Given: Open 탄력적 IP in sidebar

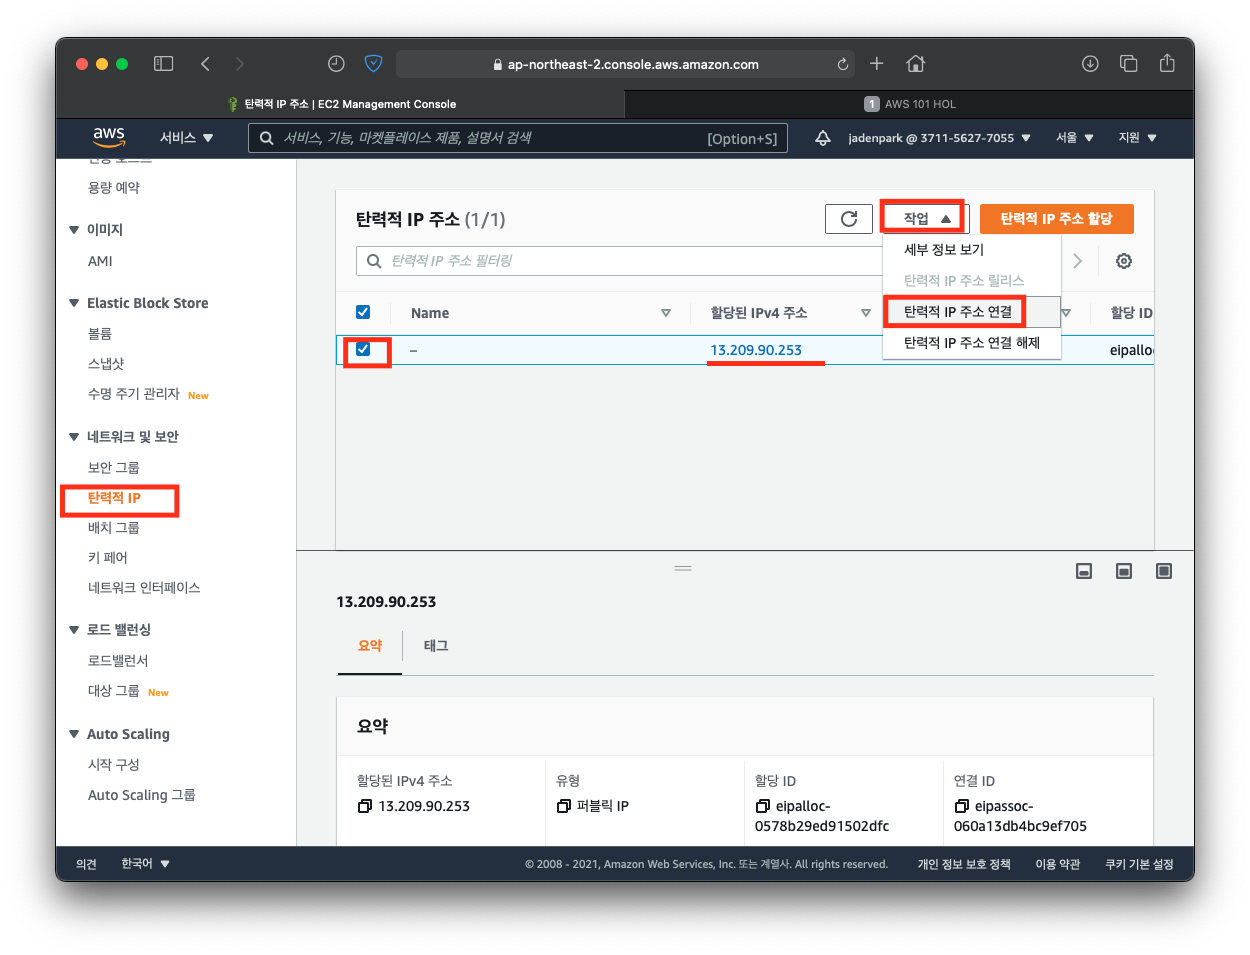Looking at the screenshot, I should 114,498.
